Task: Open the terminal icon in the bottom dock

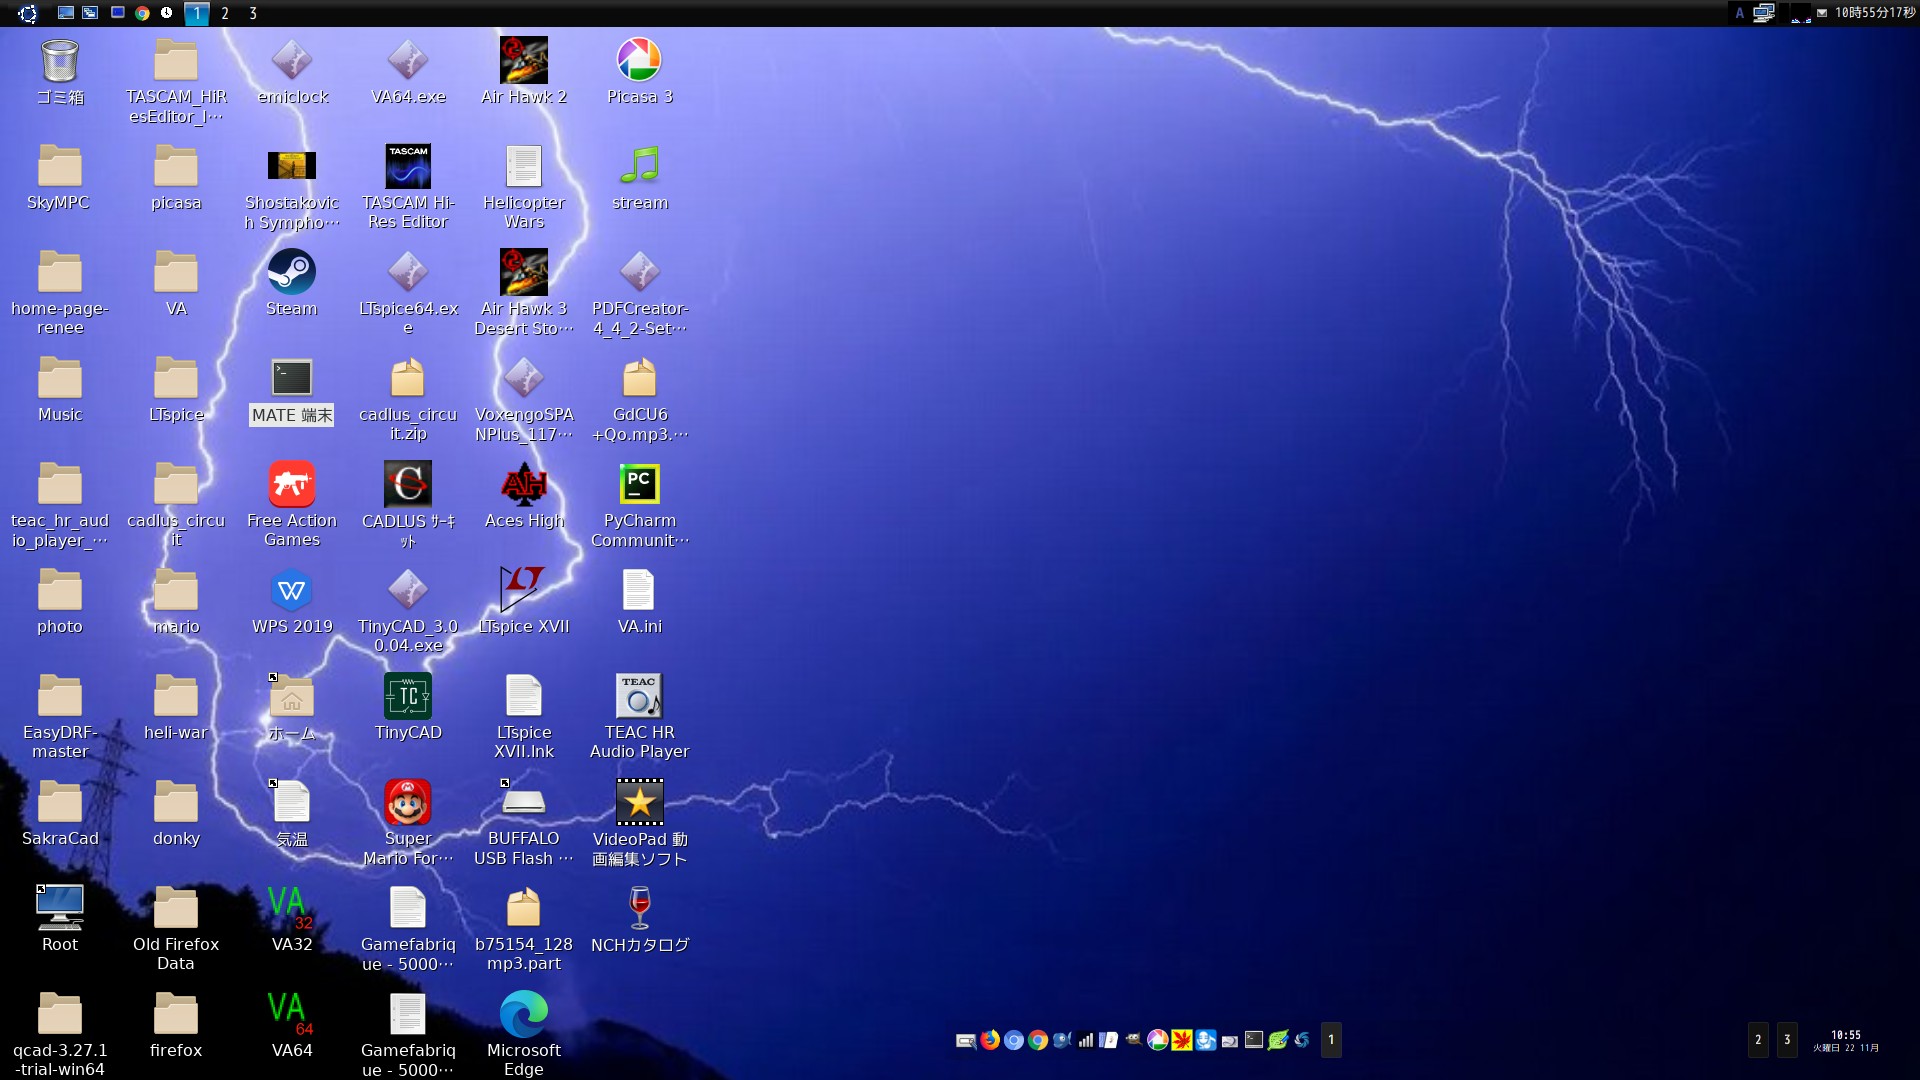Action: click(1254, 1040)
